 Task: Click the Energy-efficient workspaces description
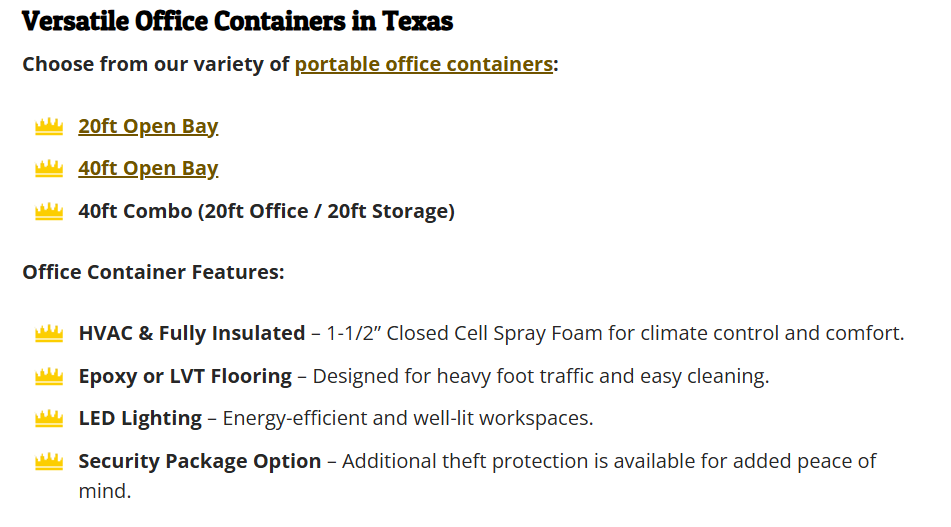(x=408, y=418)
